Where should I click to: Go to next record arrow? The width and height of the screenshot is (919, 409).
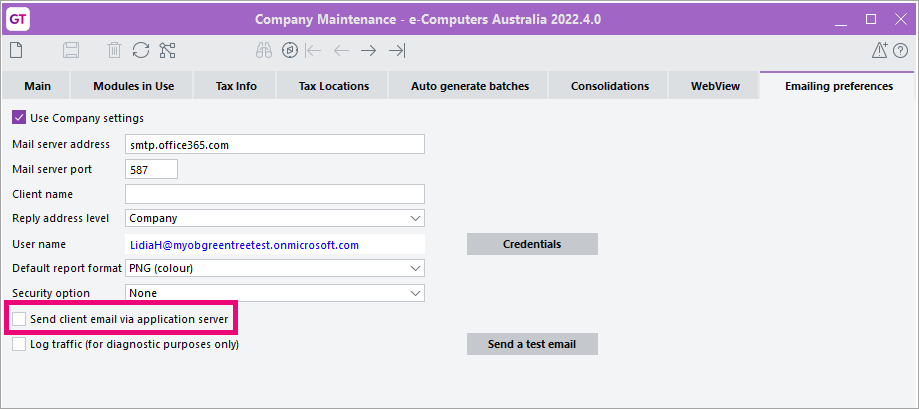click(369, 50)
